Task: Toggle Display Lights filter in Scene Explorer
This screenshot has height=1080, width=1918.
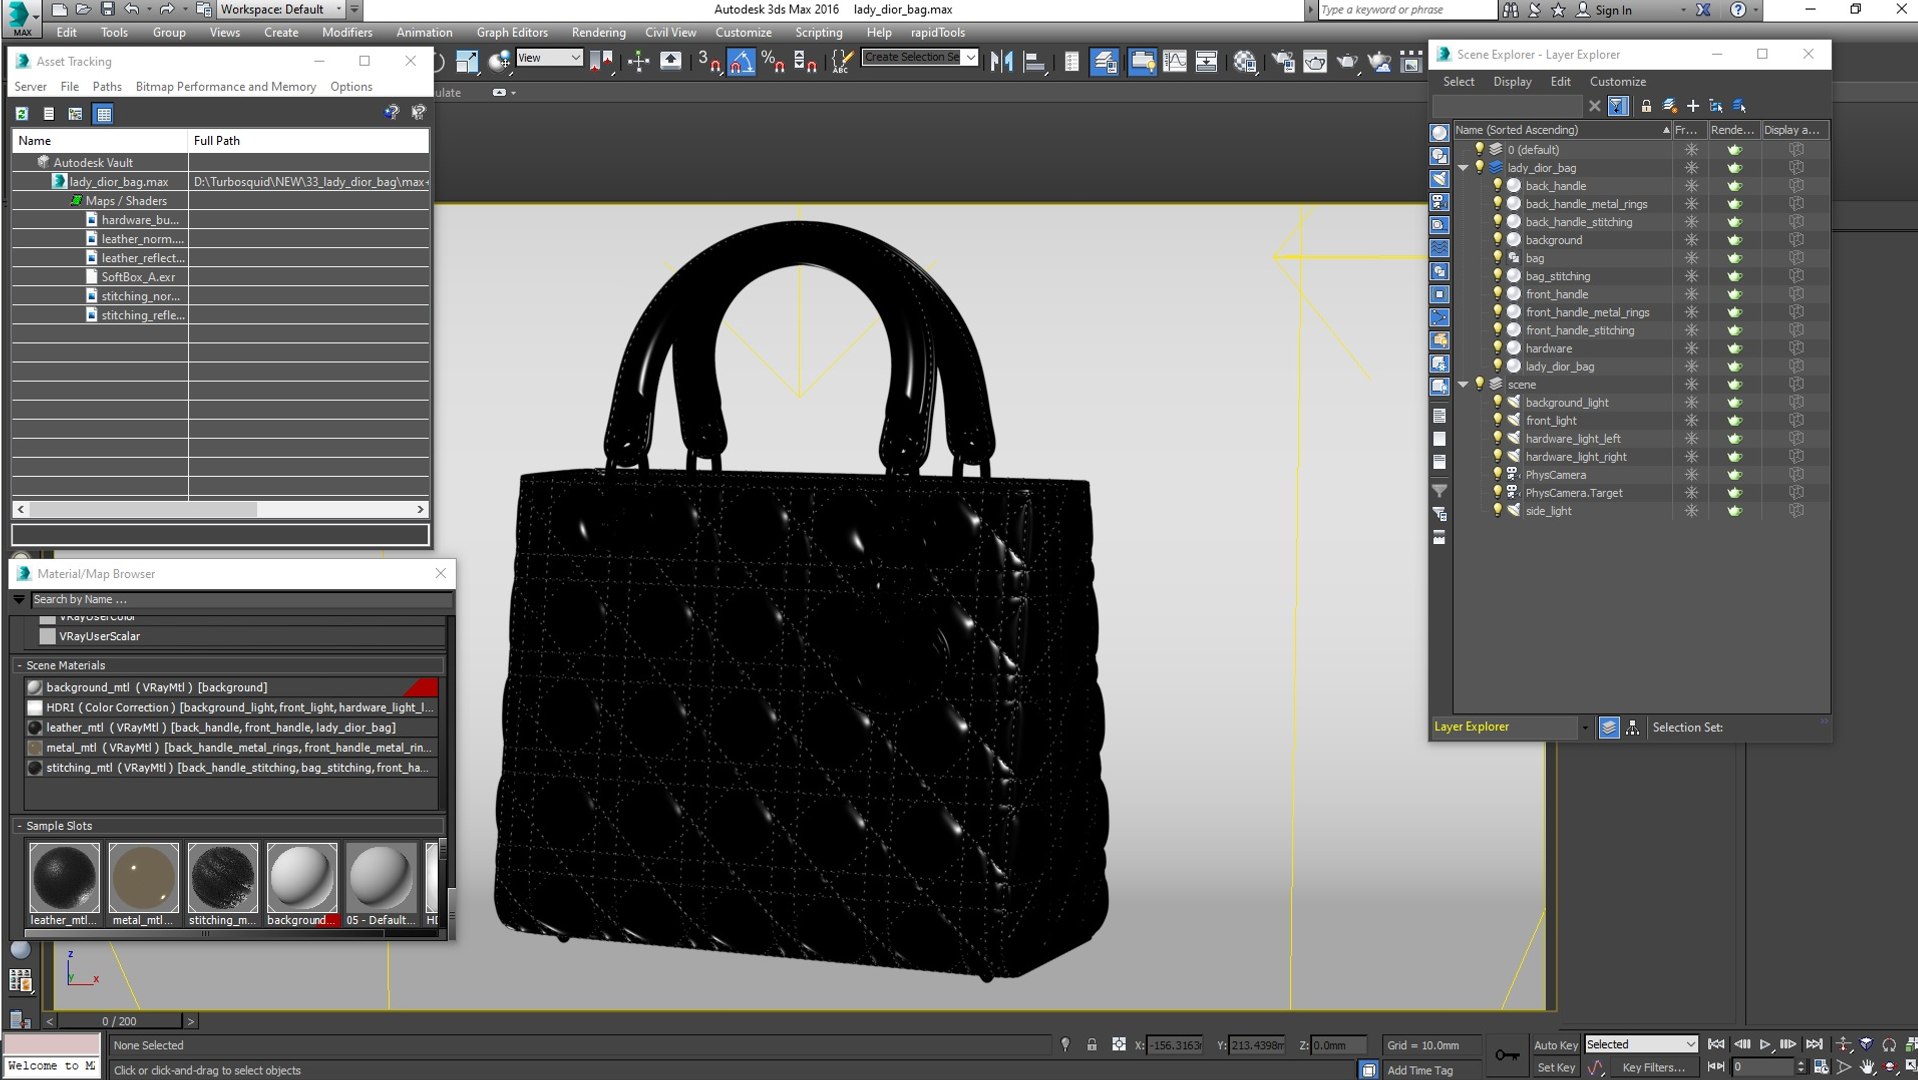Action: pos(1439,179)
